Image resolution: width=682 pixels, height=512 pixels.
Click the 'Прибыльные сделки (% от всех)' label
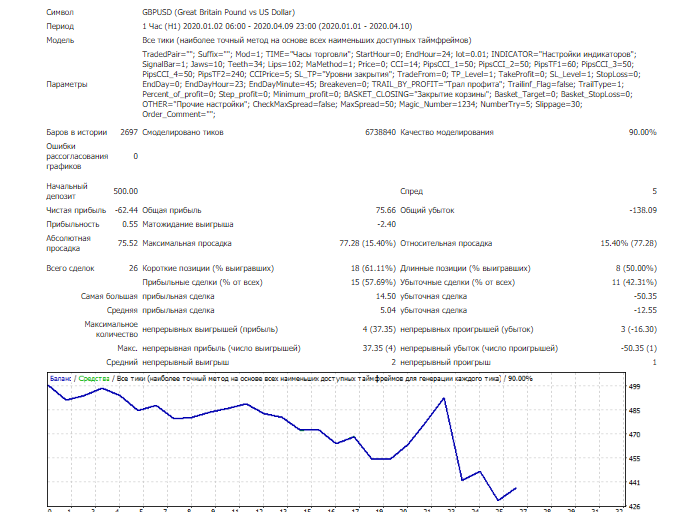click(x=202, y=282)
